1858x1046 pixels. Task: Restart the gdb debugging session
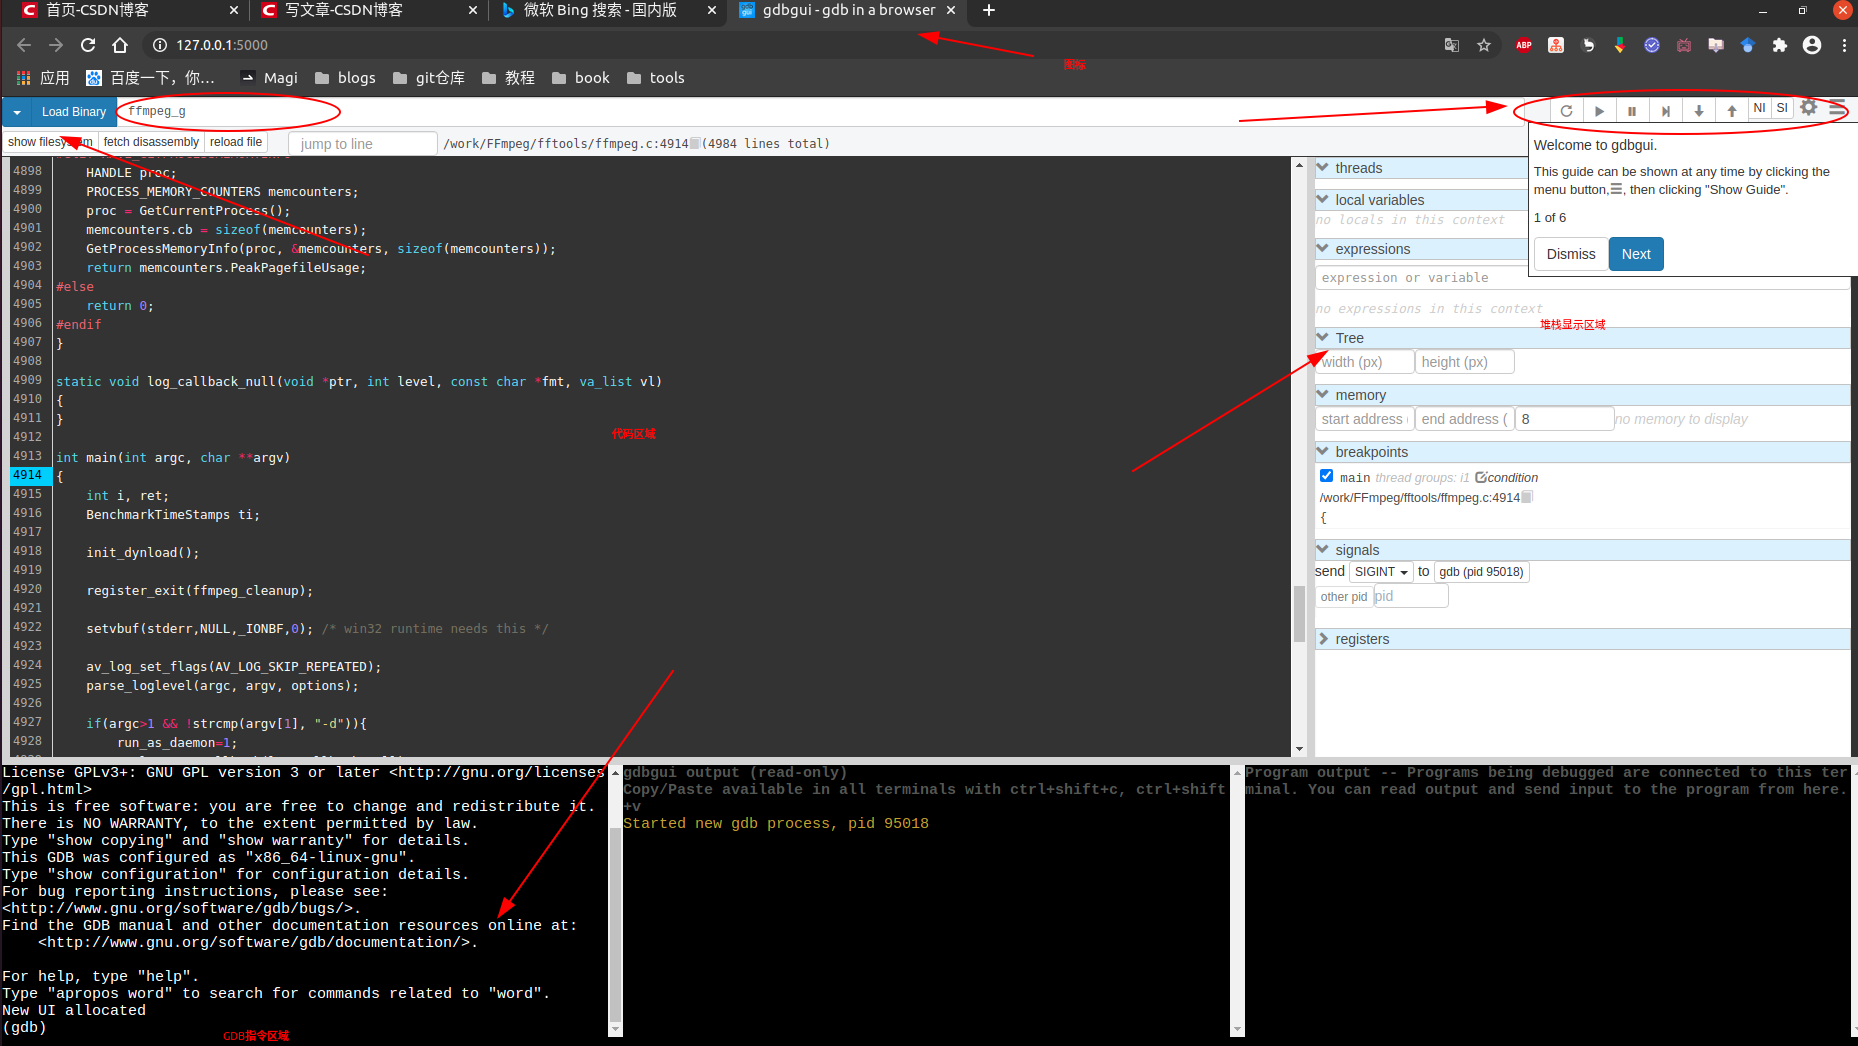tap(1567, 110)
